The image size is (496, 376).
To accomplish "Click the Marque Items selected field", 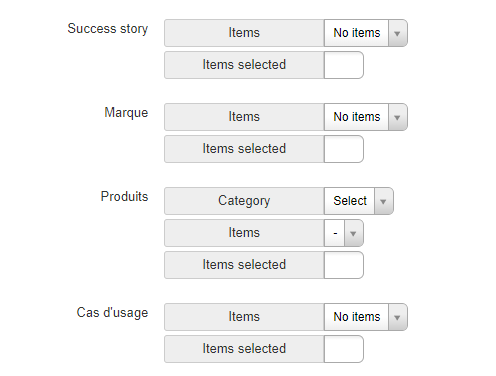I will click(344, 149).
